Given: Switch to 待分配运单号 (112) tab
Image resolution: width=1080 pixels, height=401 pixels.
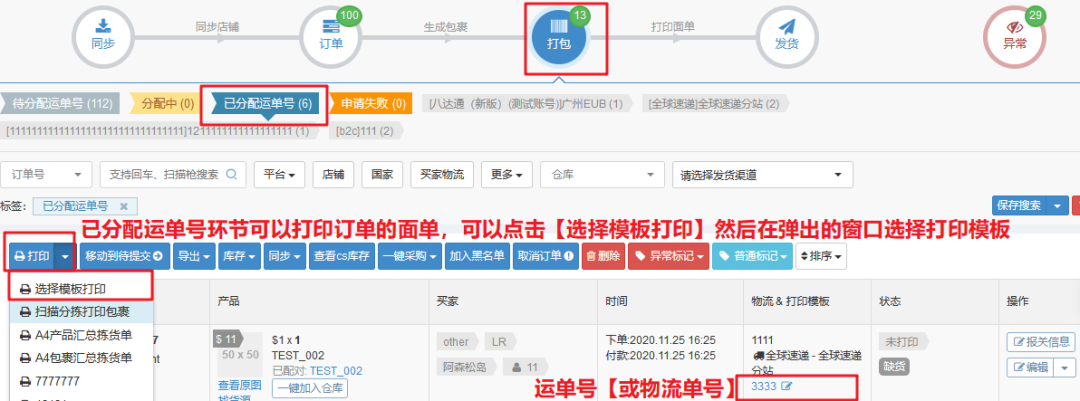Looking at the screenshot, I should (x=61, y=104).
